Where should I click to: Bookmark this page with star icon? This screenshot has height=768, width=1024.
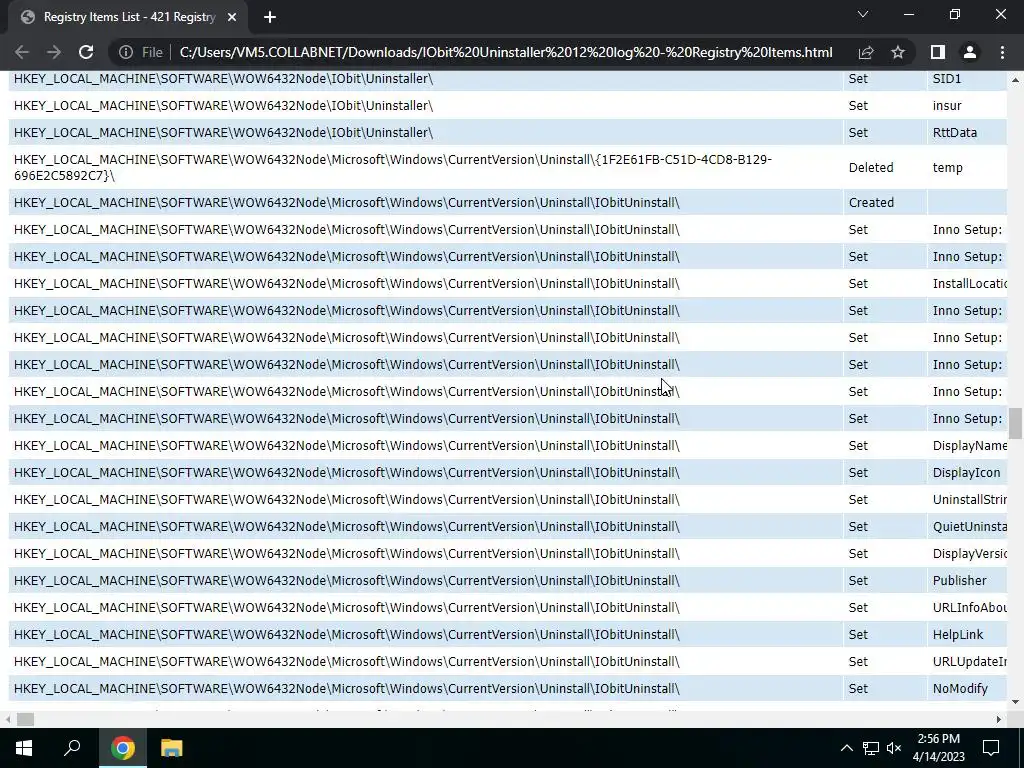898,52
